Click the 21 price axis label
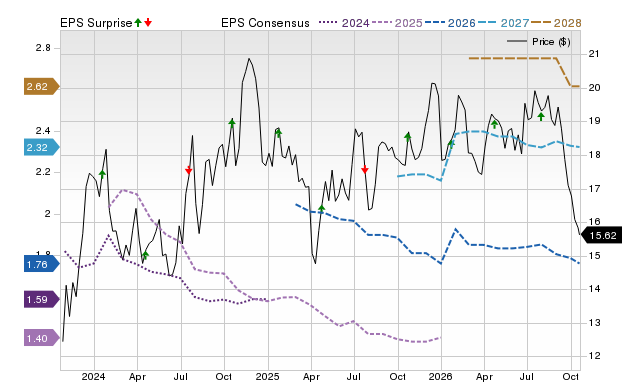The height and width of the screenshot is (382, 640). (594, 54)
